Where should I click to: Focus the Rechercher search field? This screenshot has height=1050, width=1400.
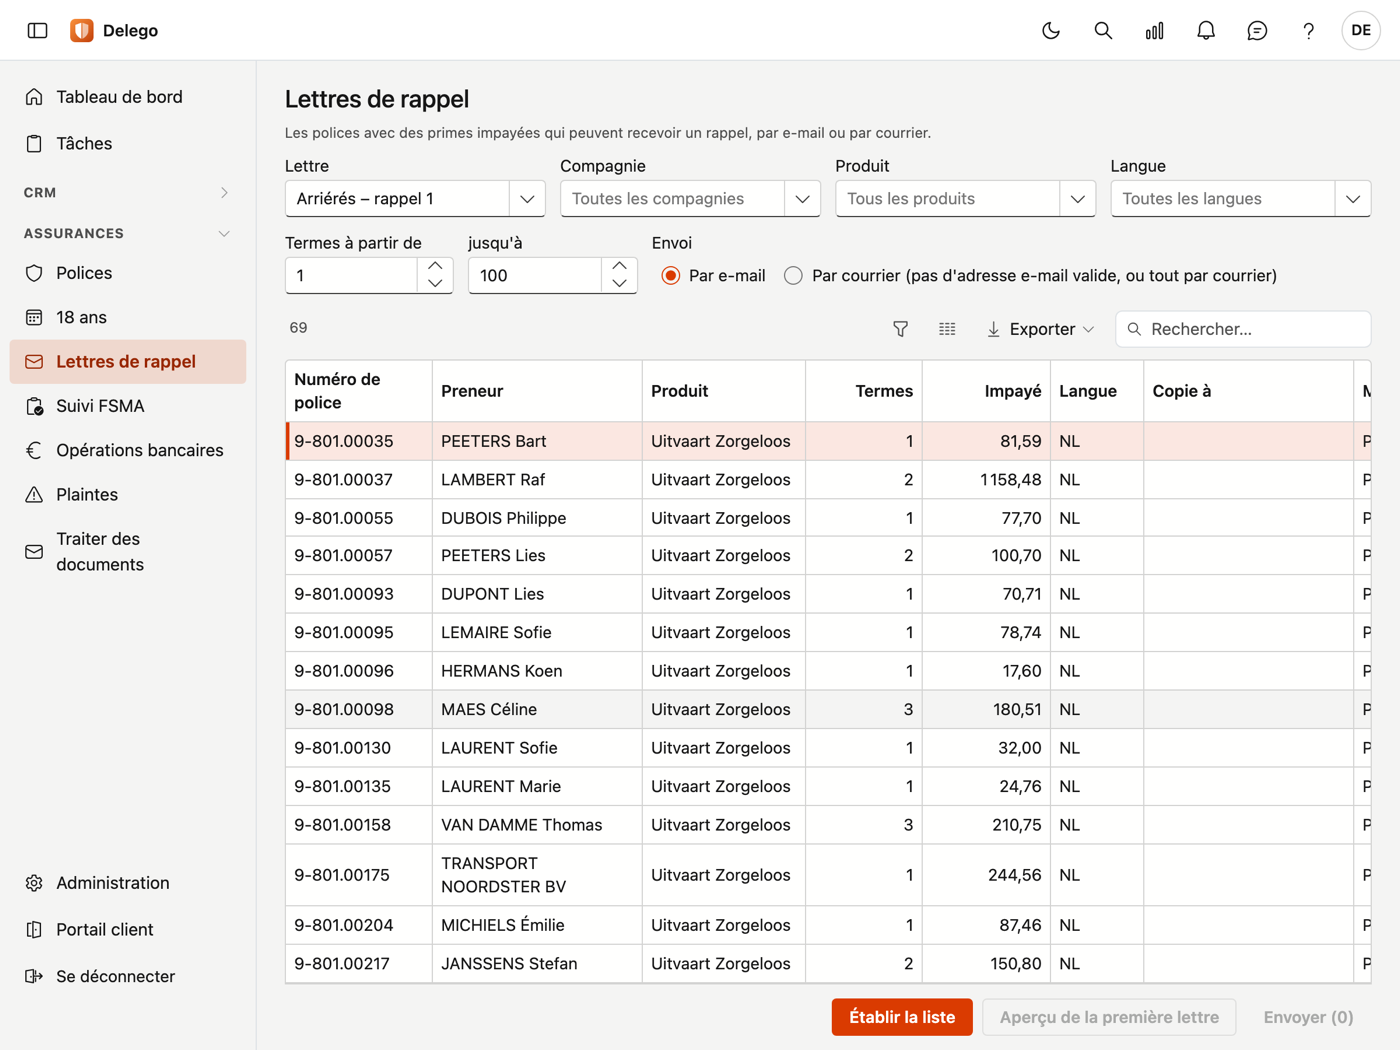pyautogui.click(x=1243, y=329)
